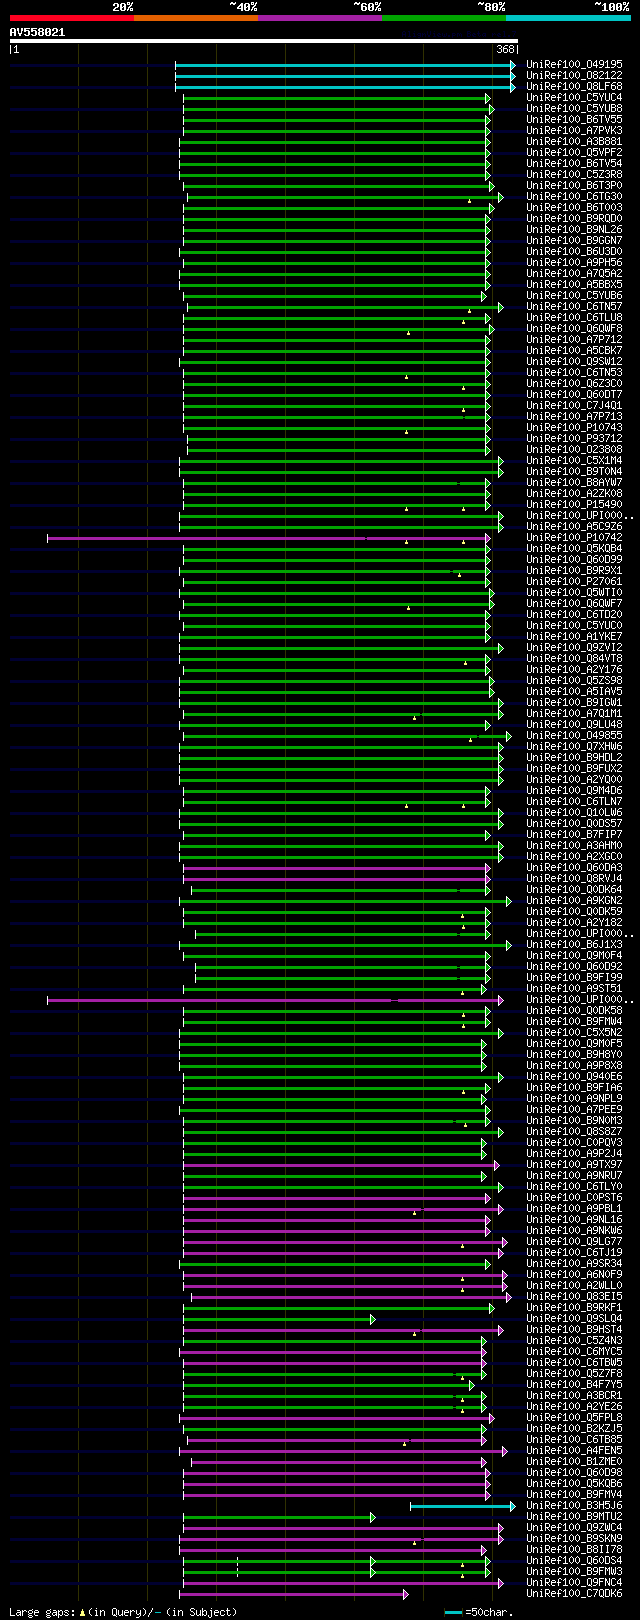Select the UniRef100_B7FIP7 entry
Image resolution: width=640 pixels, height=1620 pixels.
click(x=574, y=835)
